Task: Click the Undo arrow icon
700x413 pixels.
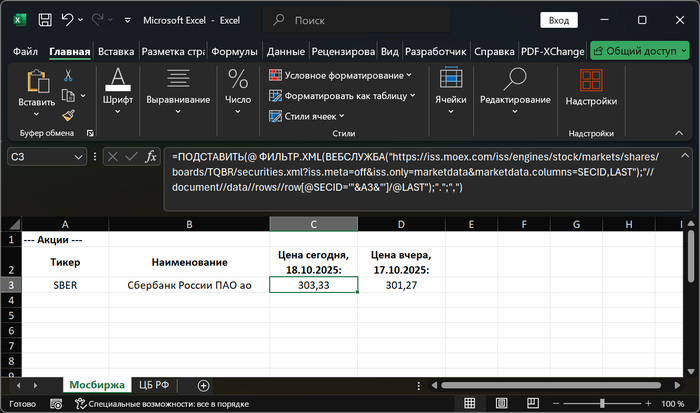Action: 67,20
